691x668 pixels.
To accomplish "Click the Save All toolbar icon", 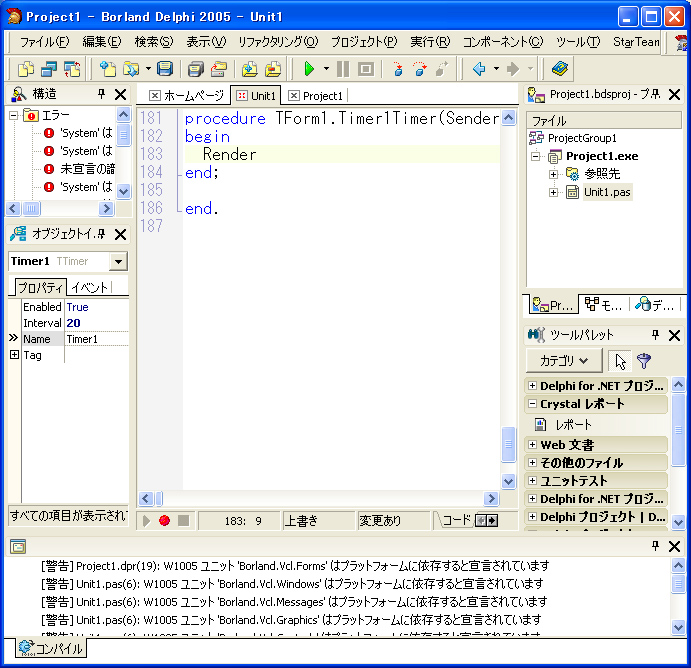I will pyautogui.click(x=196, y=69).
